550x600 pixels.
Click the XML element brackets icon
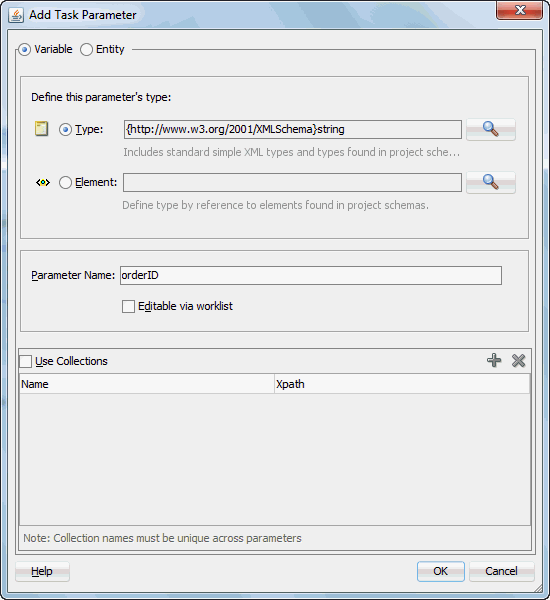(x=43, y=183)
